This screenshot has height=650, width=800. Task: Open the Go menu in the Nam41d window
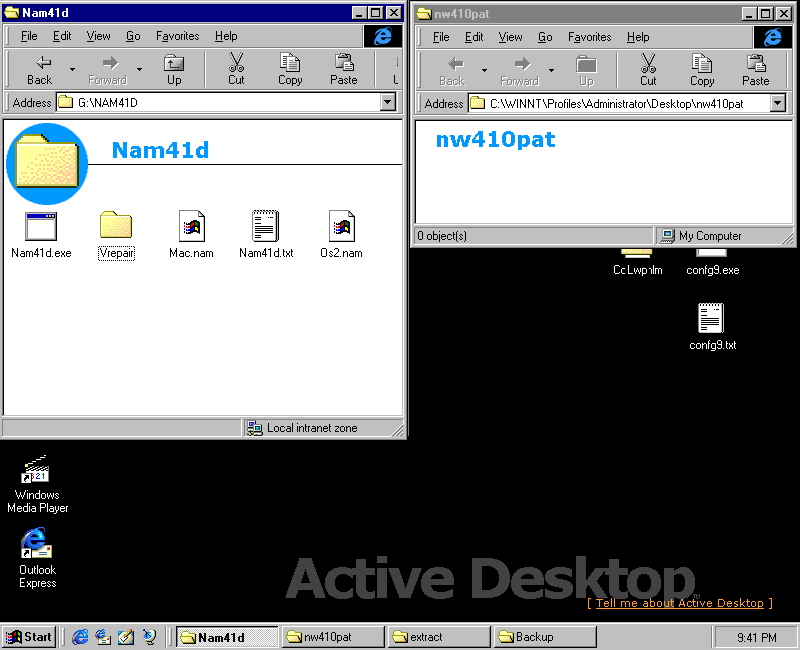(133, 36)
